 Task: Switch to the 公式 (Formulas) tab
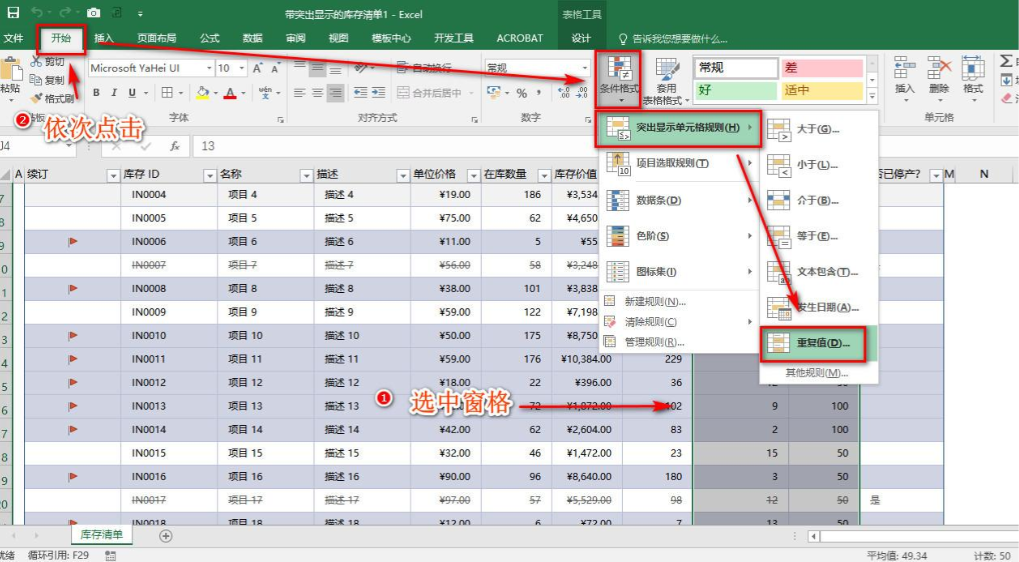209,38
